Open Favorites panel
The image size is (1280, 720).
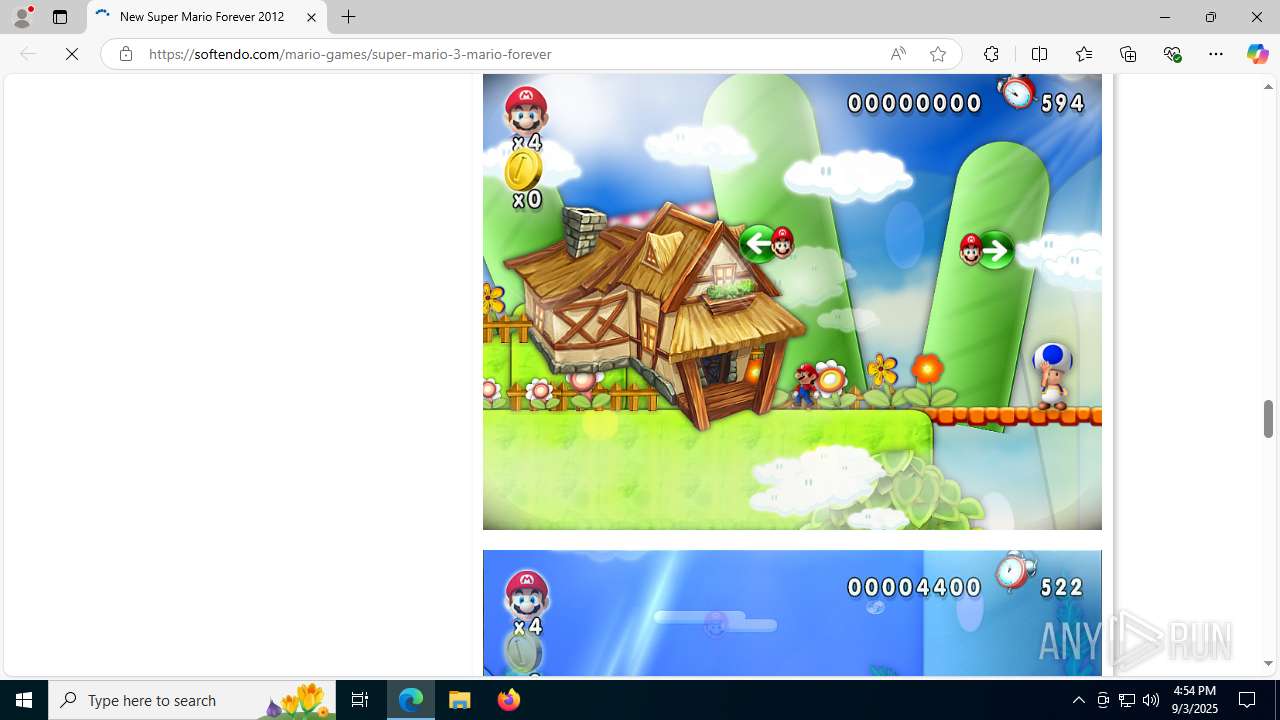pyautogui.click(x=1083, y=54)
